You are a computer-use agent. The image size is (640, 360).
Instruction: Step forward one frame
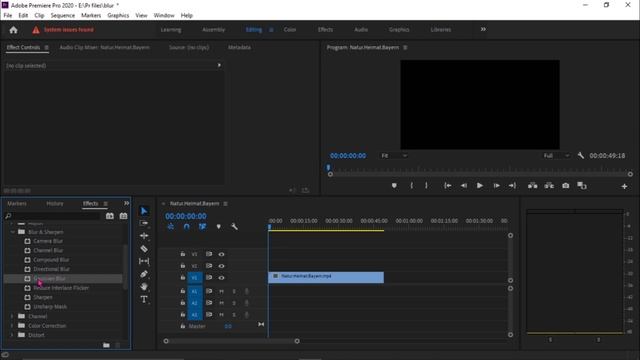[x=496, y=186]
